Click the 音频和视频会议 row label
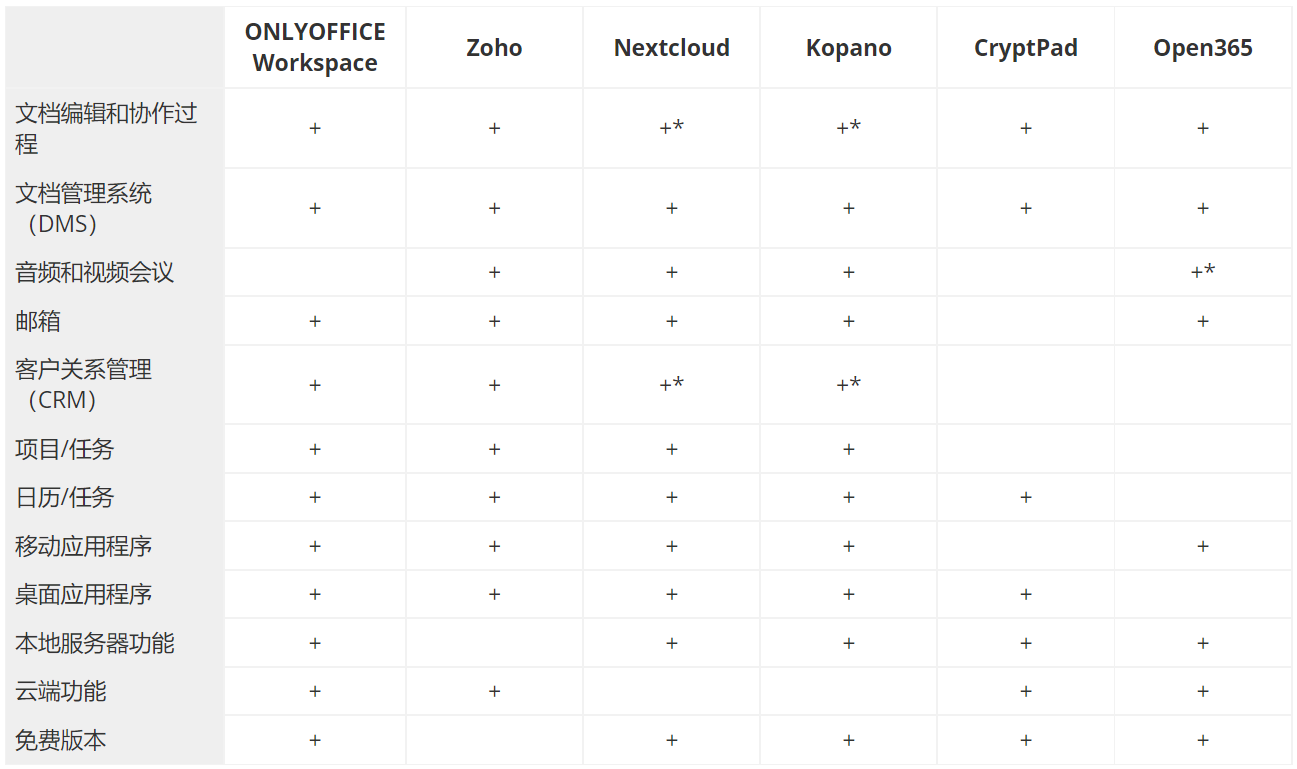Image resolution: width=1297 pixels, height=769 pixels. [x=94, y=272]
